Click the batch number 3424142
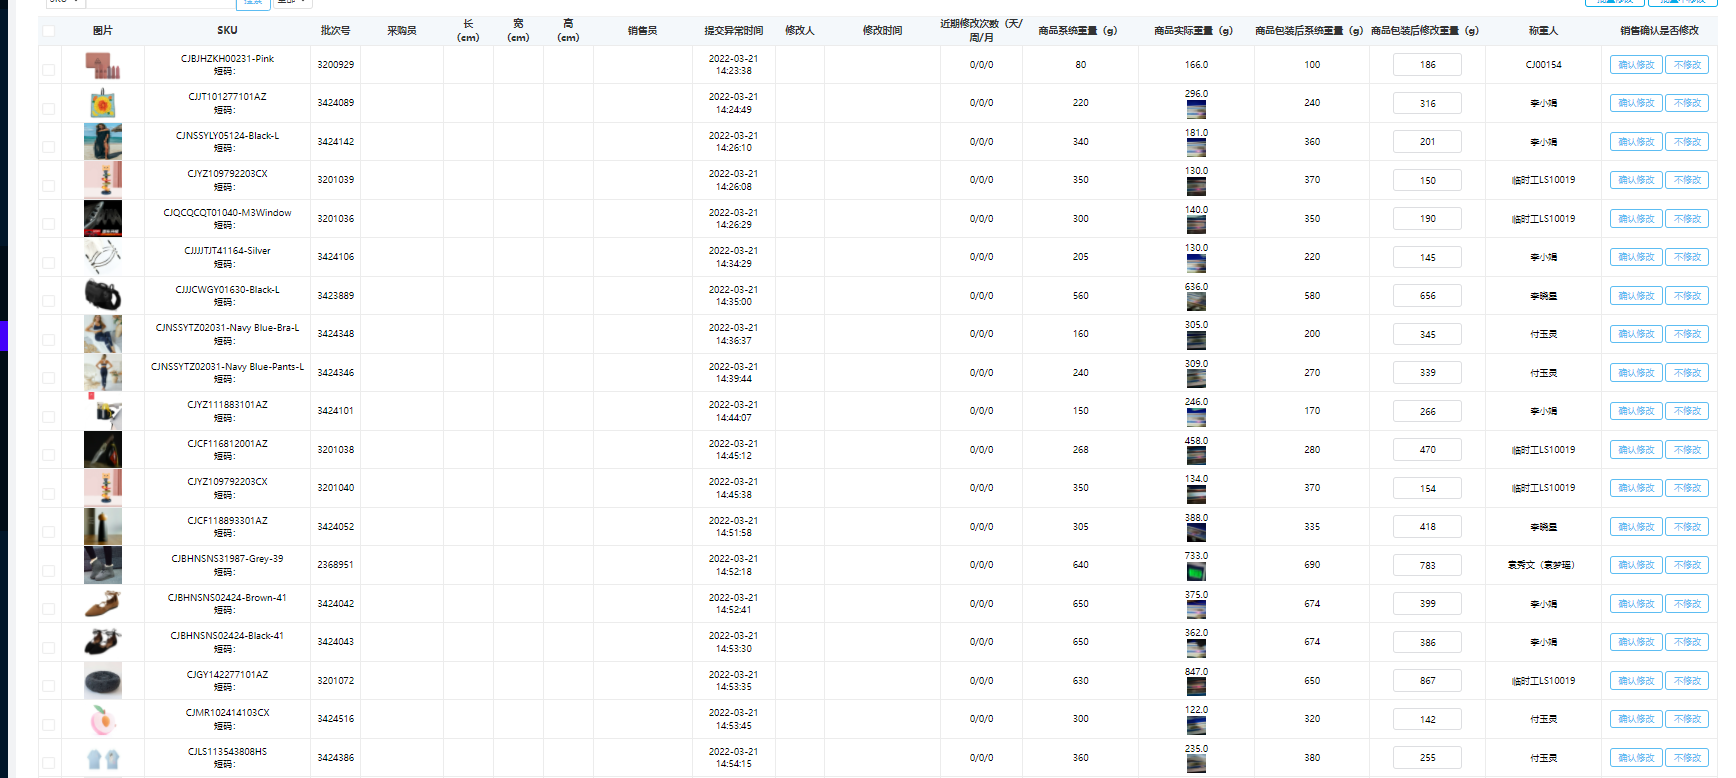 (x=336, y=142)
